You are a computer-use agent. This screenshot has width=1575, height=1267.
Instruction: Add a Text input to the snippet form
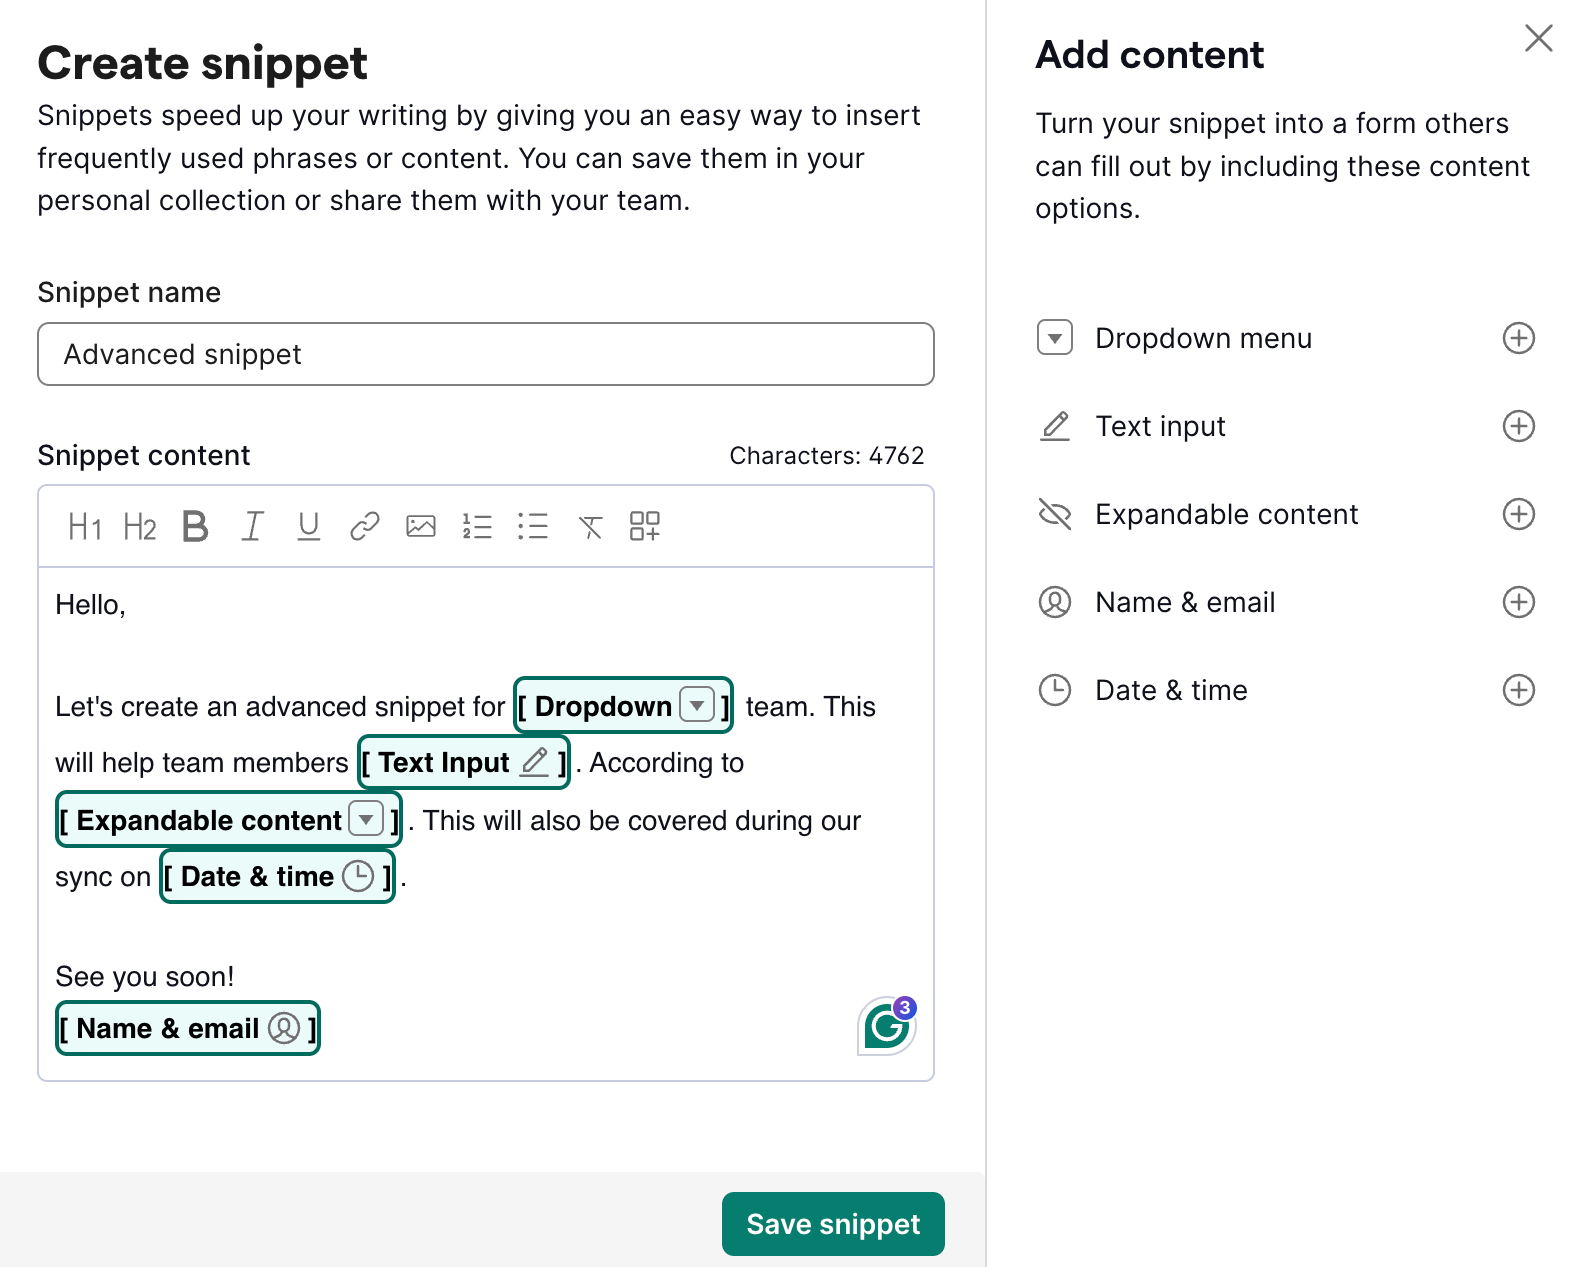point(1518,426)
